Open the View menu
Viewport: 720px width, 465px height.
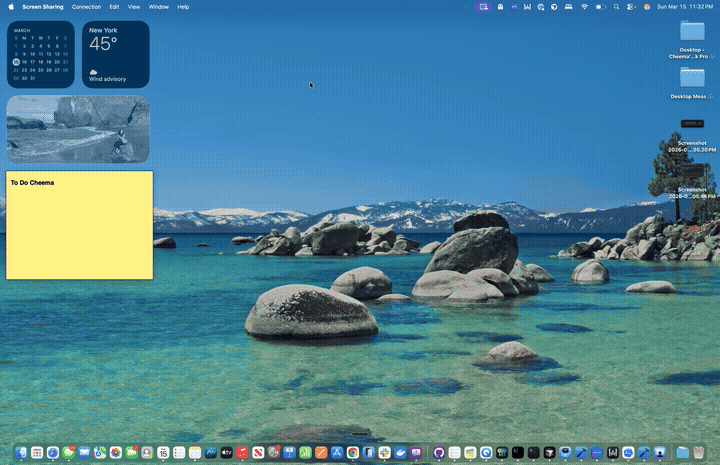coord(134,7)
